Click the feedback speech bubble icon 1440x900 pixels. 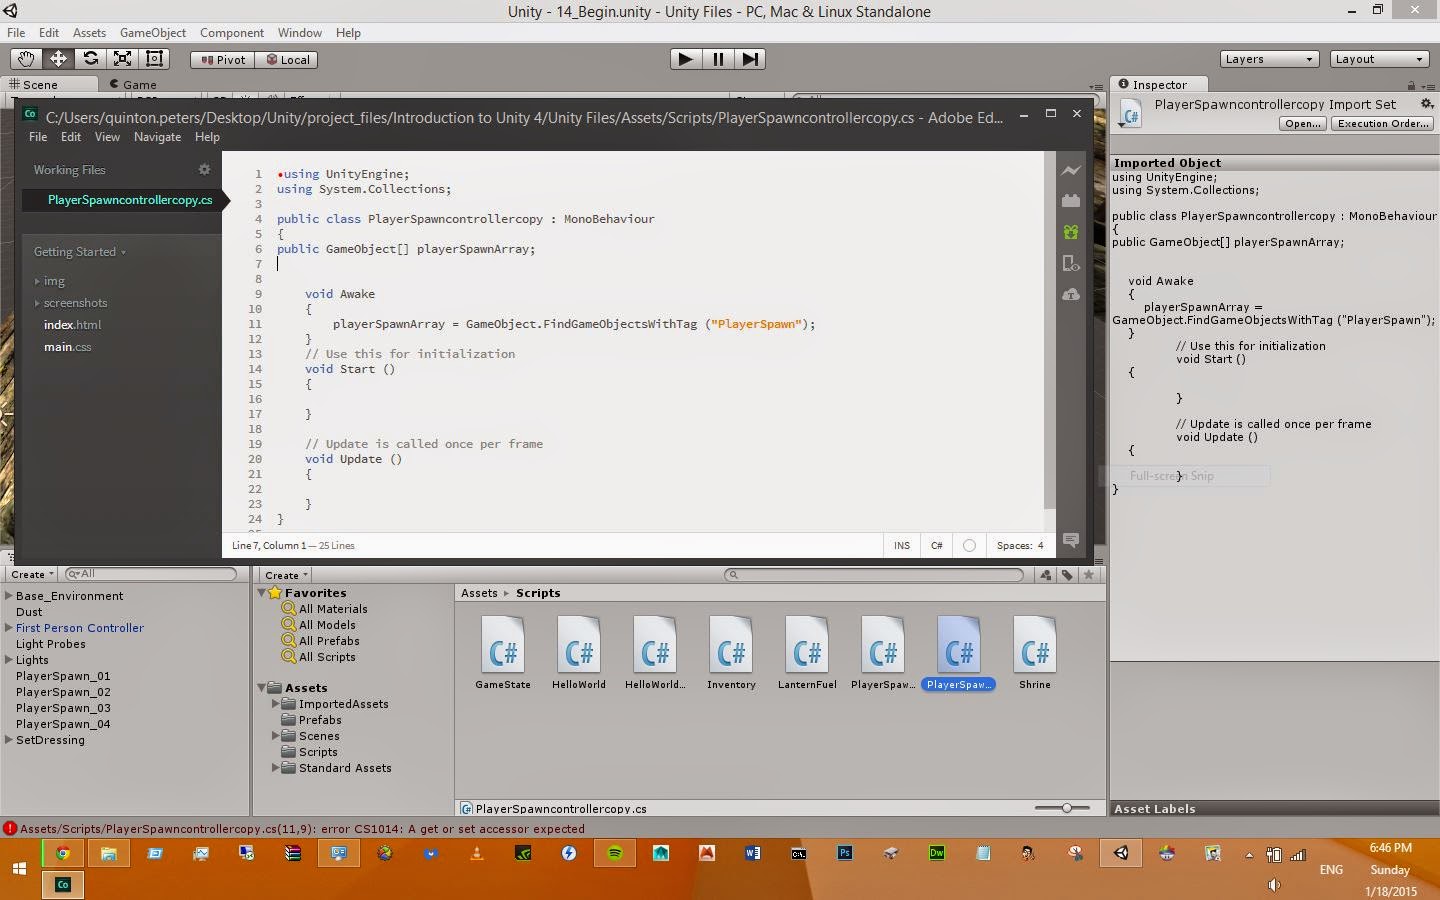[1071, 540]
